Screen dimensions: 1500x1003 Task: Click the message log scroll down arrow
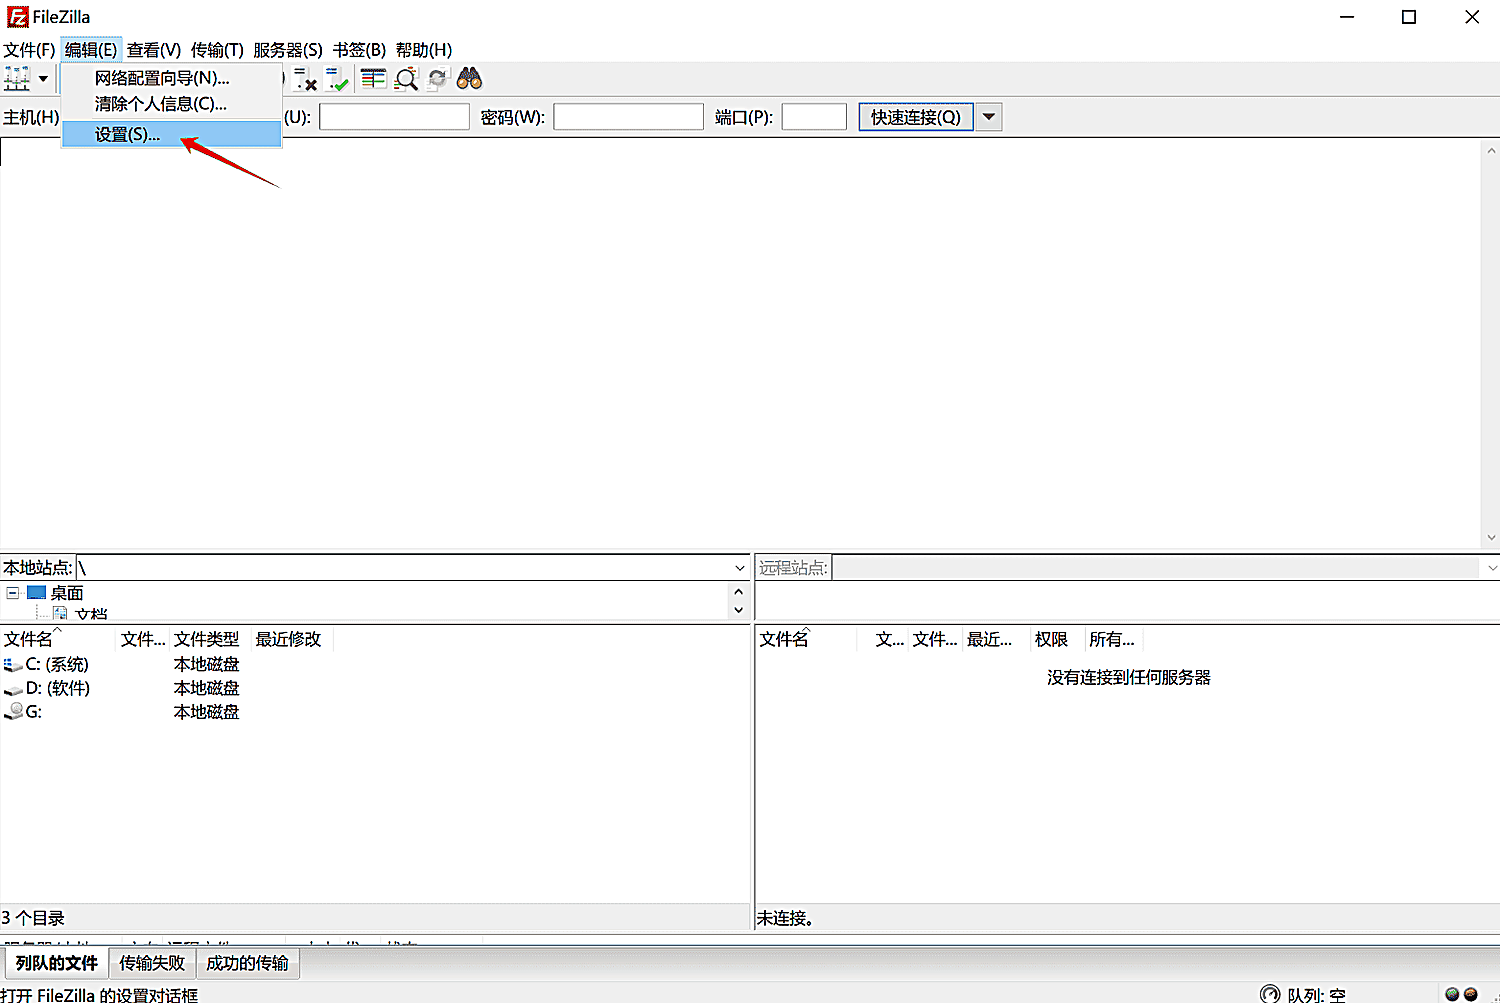(1491, 538)
